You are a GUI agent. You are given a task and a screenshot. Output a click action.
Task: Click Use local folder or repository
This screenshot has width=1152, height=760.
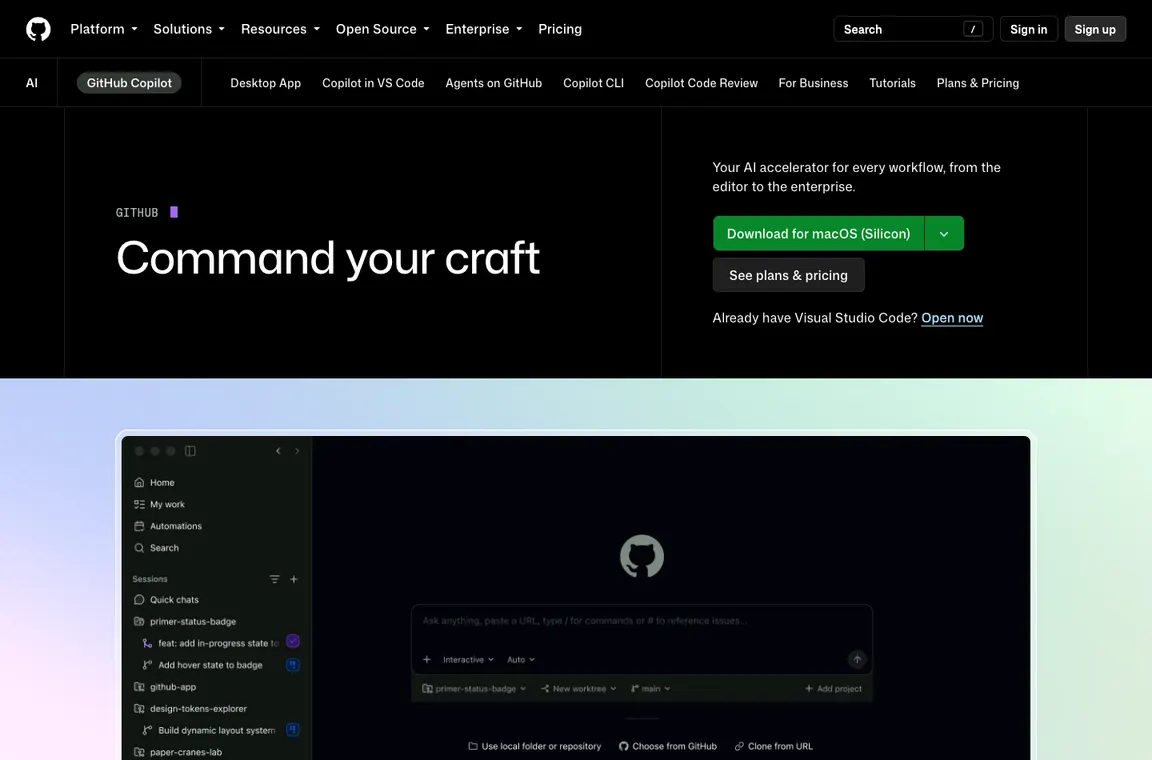(x=535, y=747)
